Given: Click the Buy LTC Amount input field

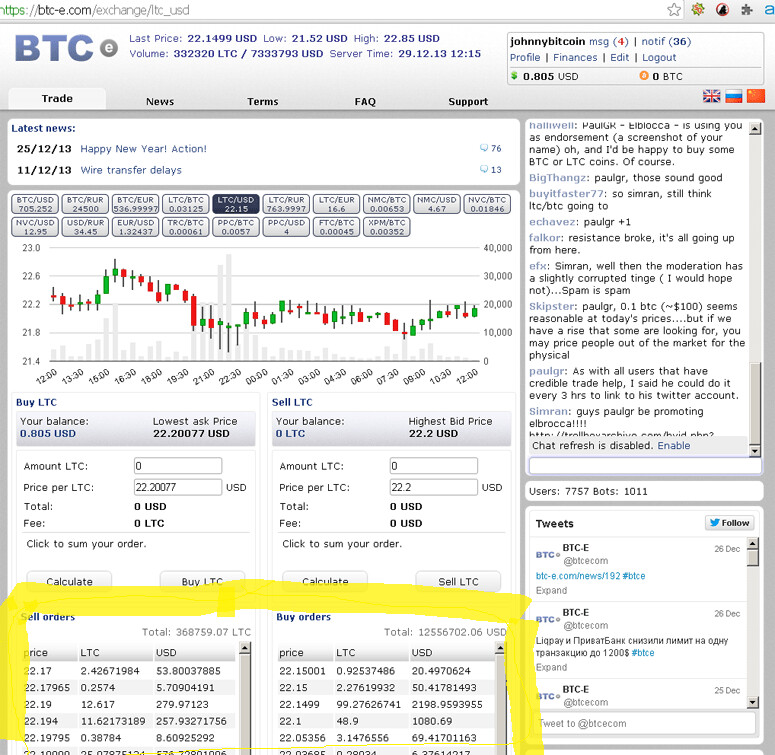Looking at the screenshot, I should point(178,466).
